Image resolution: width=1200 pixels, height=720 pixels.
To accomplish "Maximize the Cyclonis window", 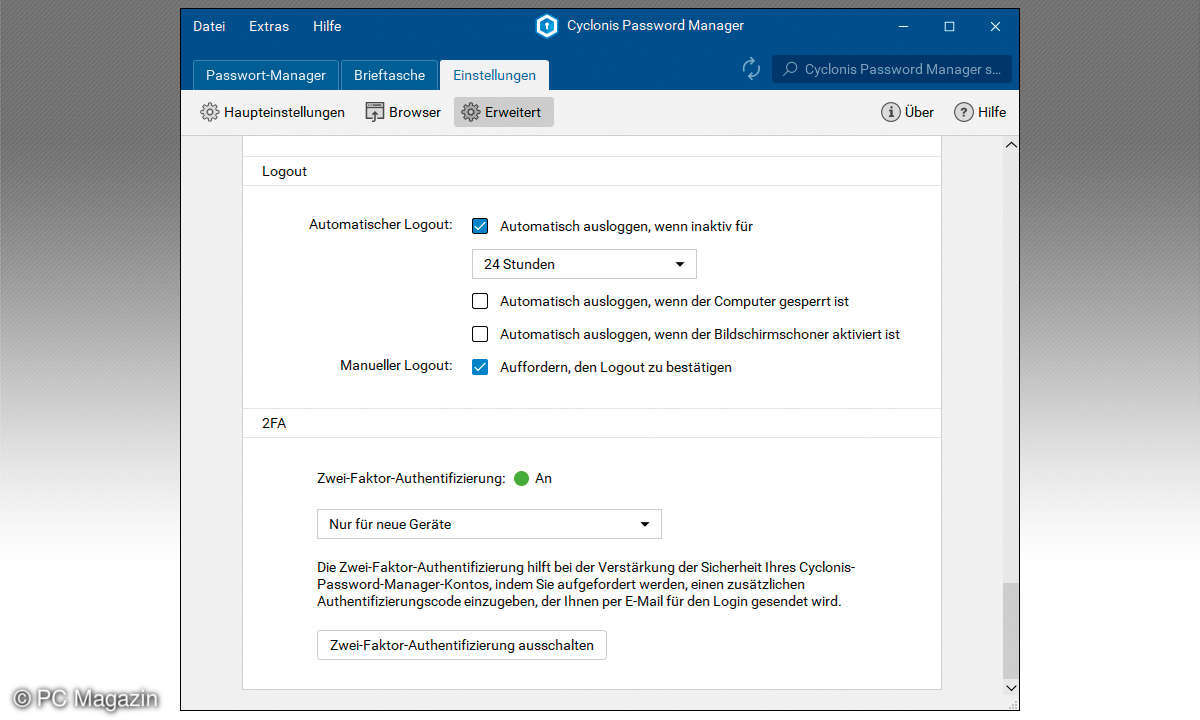I will (x=949, y=27).
